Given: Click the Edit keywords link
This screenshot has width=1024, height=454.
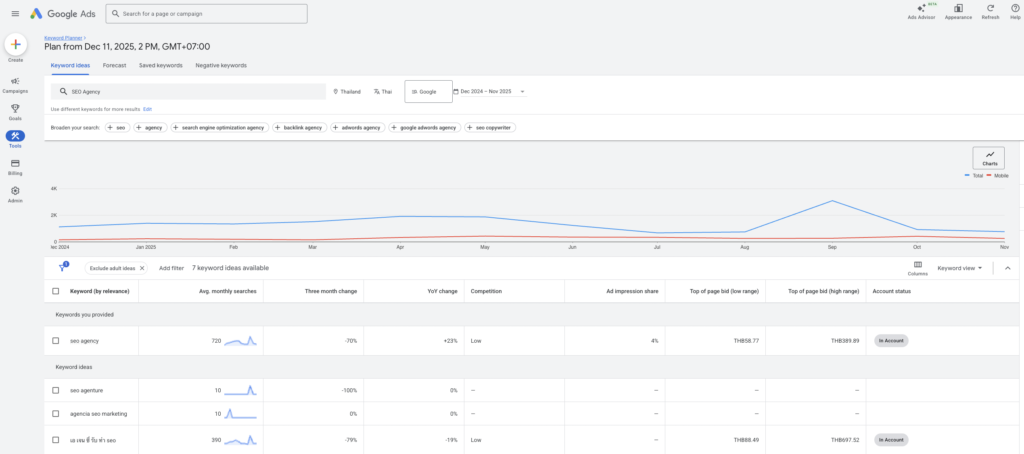Looking at the screenshot, I should point(148,109).
